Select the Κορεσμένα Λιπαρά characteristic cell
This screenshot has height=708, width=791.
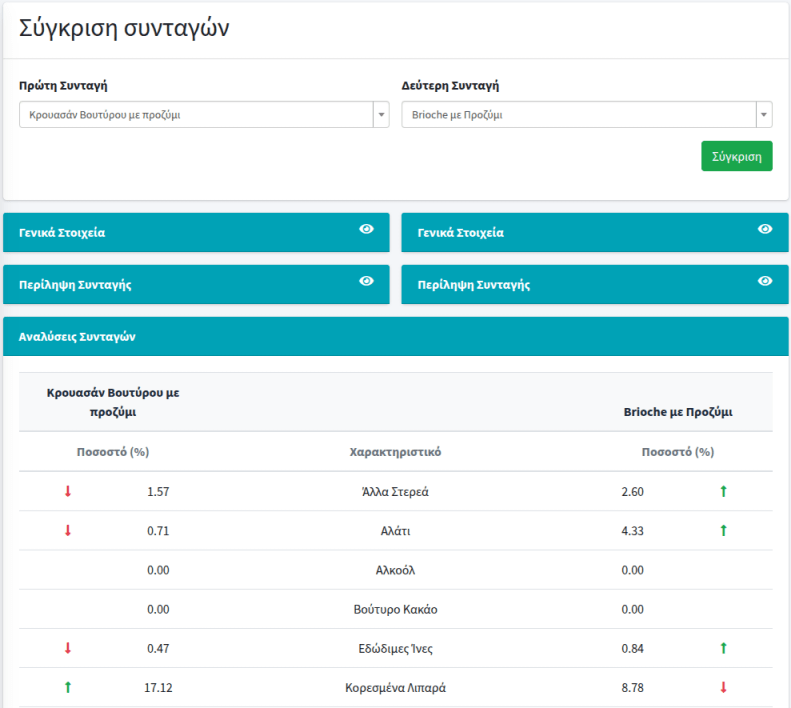coord(396,688)
